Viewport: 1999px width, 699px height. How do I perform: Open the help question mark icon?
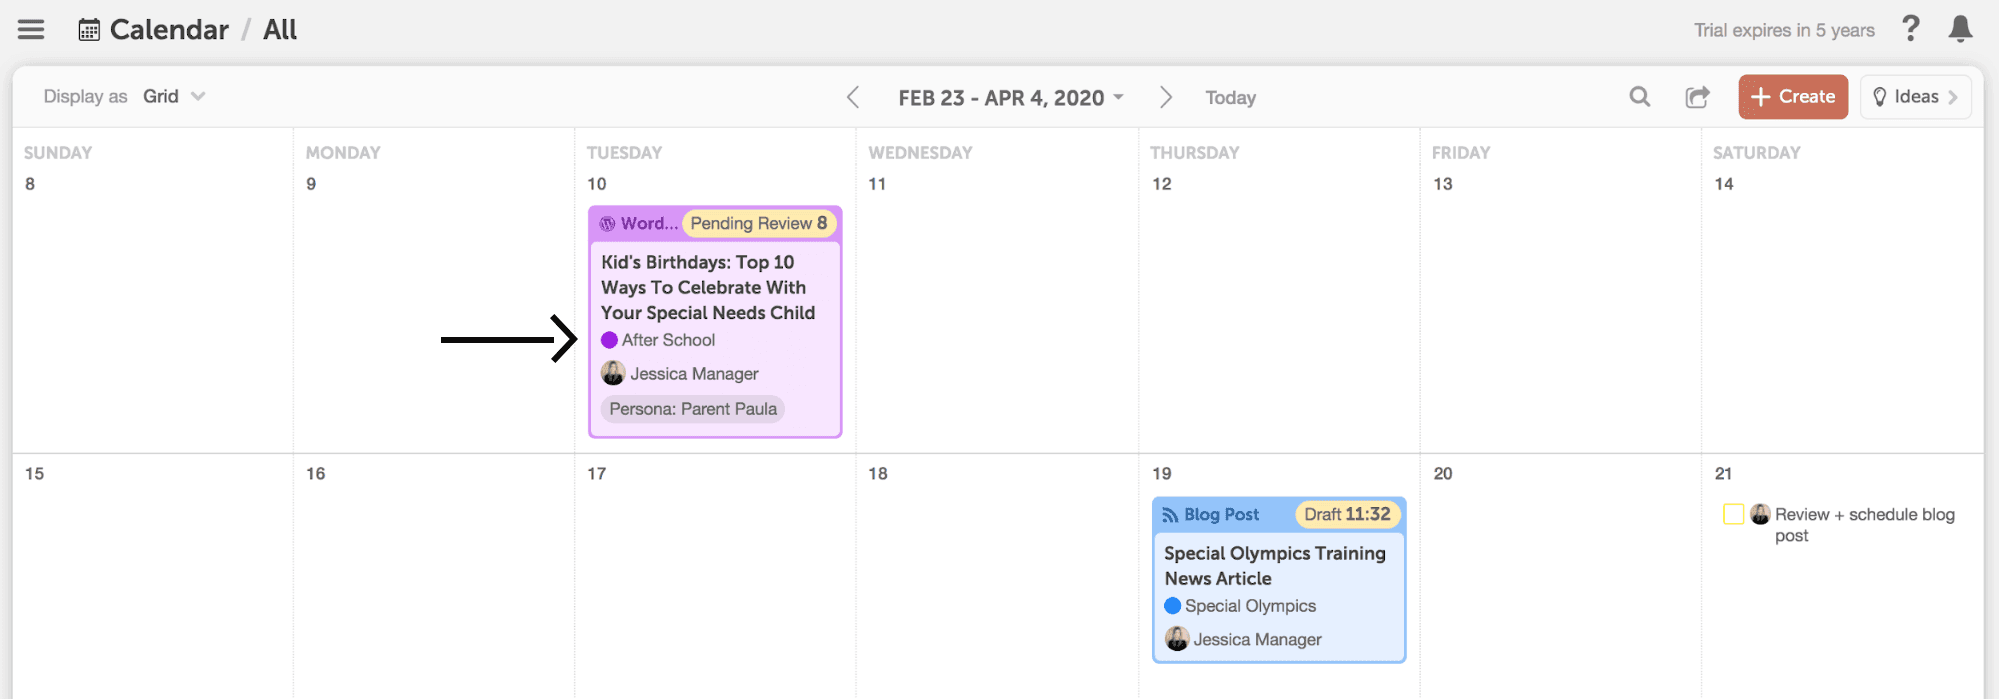click(1910, 29)
